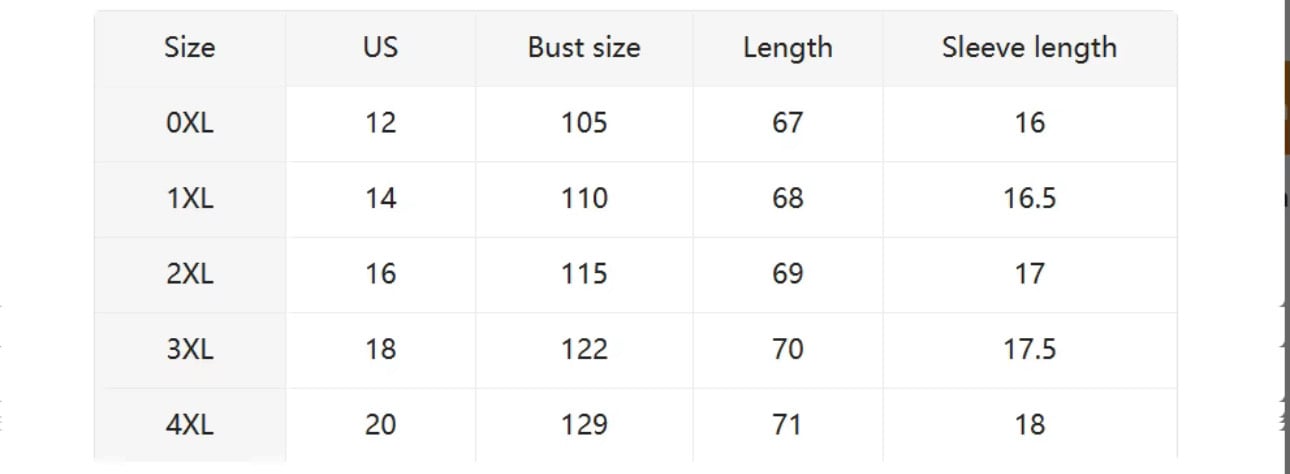Click bust size value 105
The height and width of the screenshot is (474, 1290).
(x=584, y=123)
